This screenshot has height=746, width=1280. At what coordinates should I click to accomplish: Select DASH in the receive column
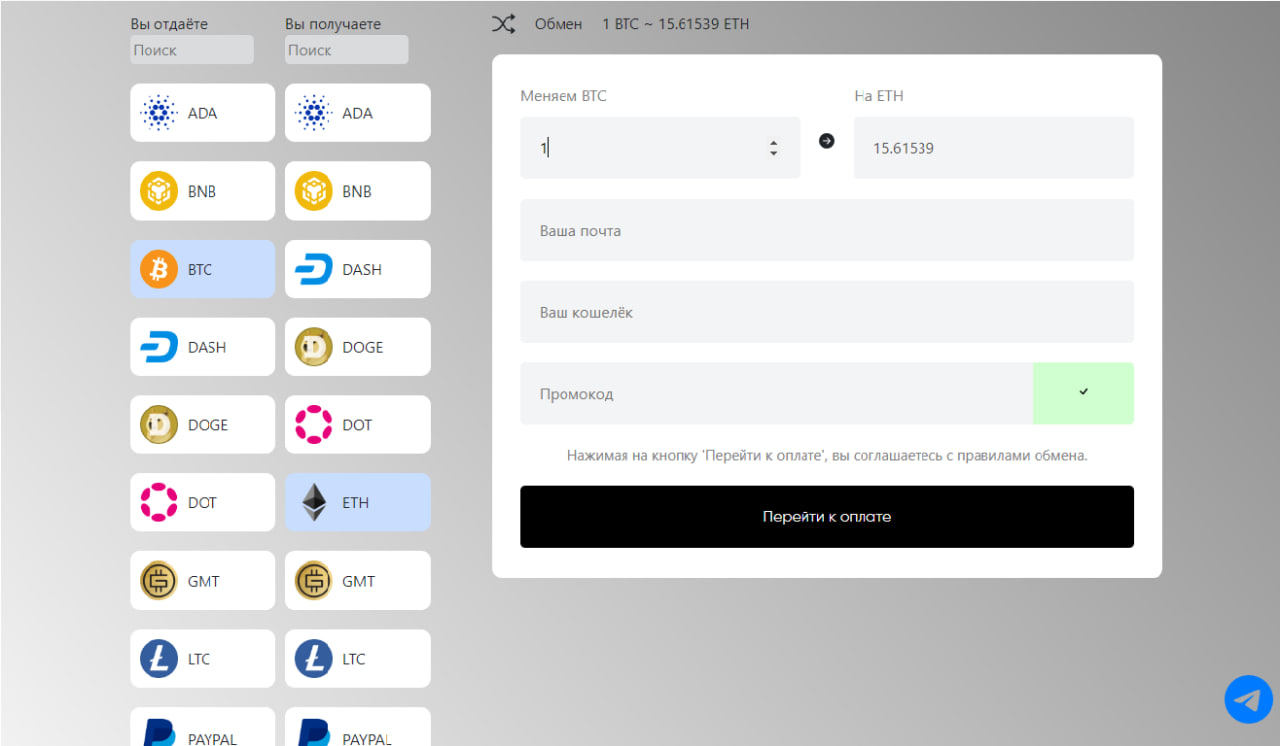357,269
